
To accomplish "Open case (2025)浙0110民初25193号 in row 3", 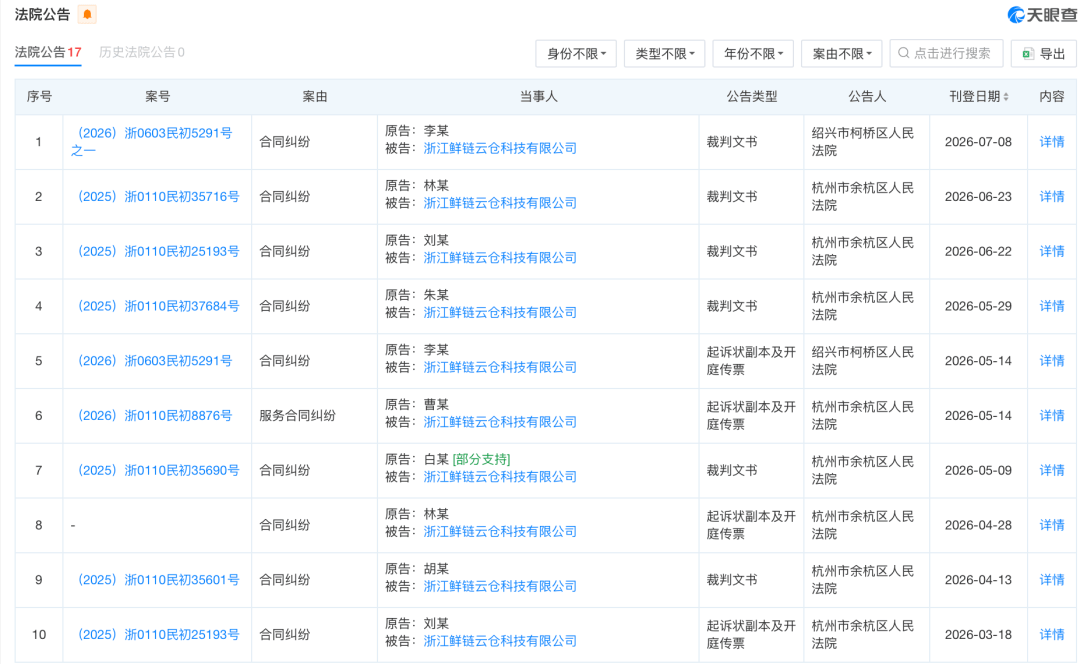I will pyautogui.click(x=158, y=251).
